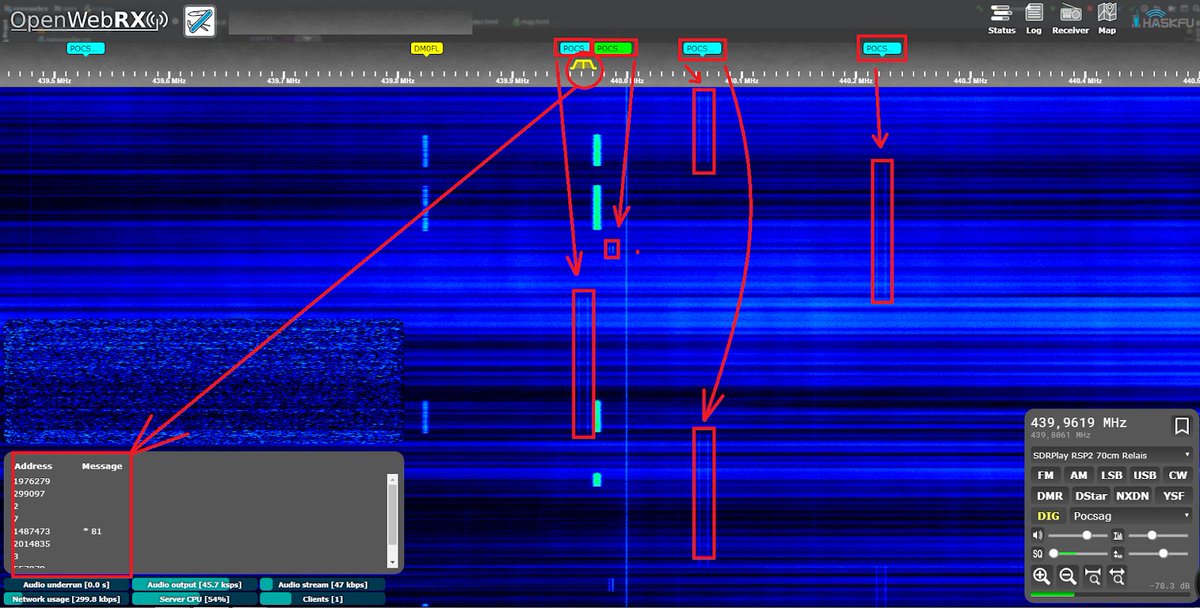This screenshot has width=1200, height=608.
Task: Switch to DStar digital voice mode
Action: pyautogui.click(x=1090, y=496)
